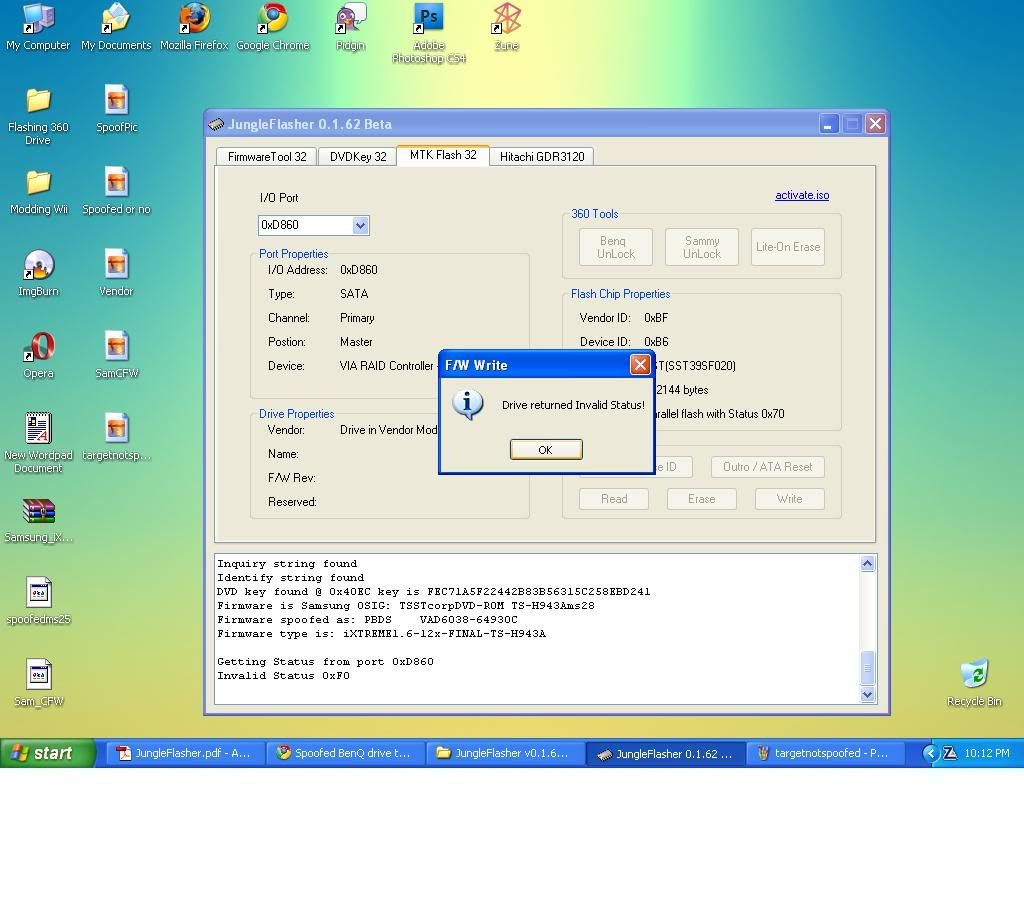The width and height of the screenshot is (1024, 900).
Task: Open the My Computer desktop icon
Action: pyautogui.click(x=38, y=20)
